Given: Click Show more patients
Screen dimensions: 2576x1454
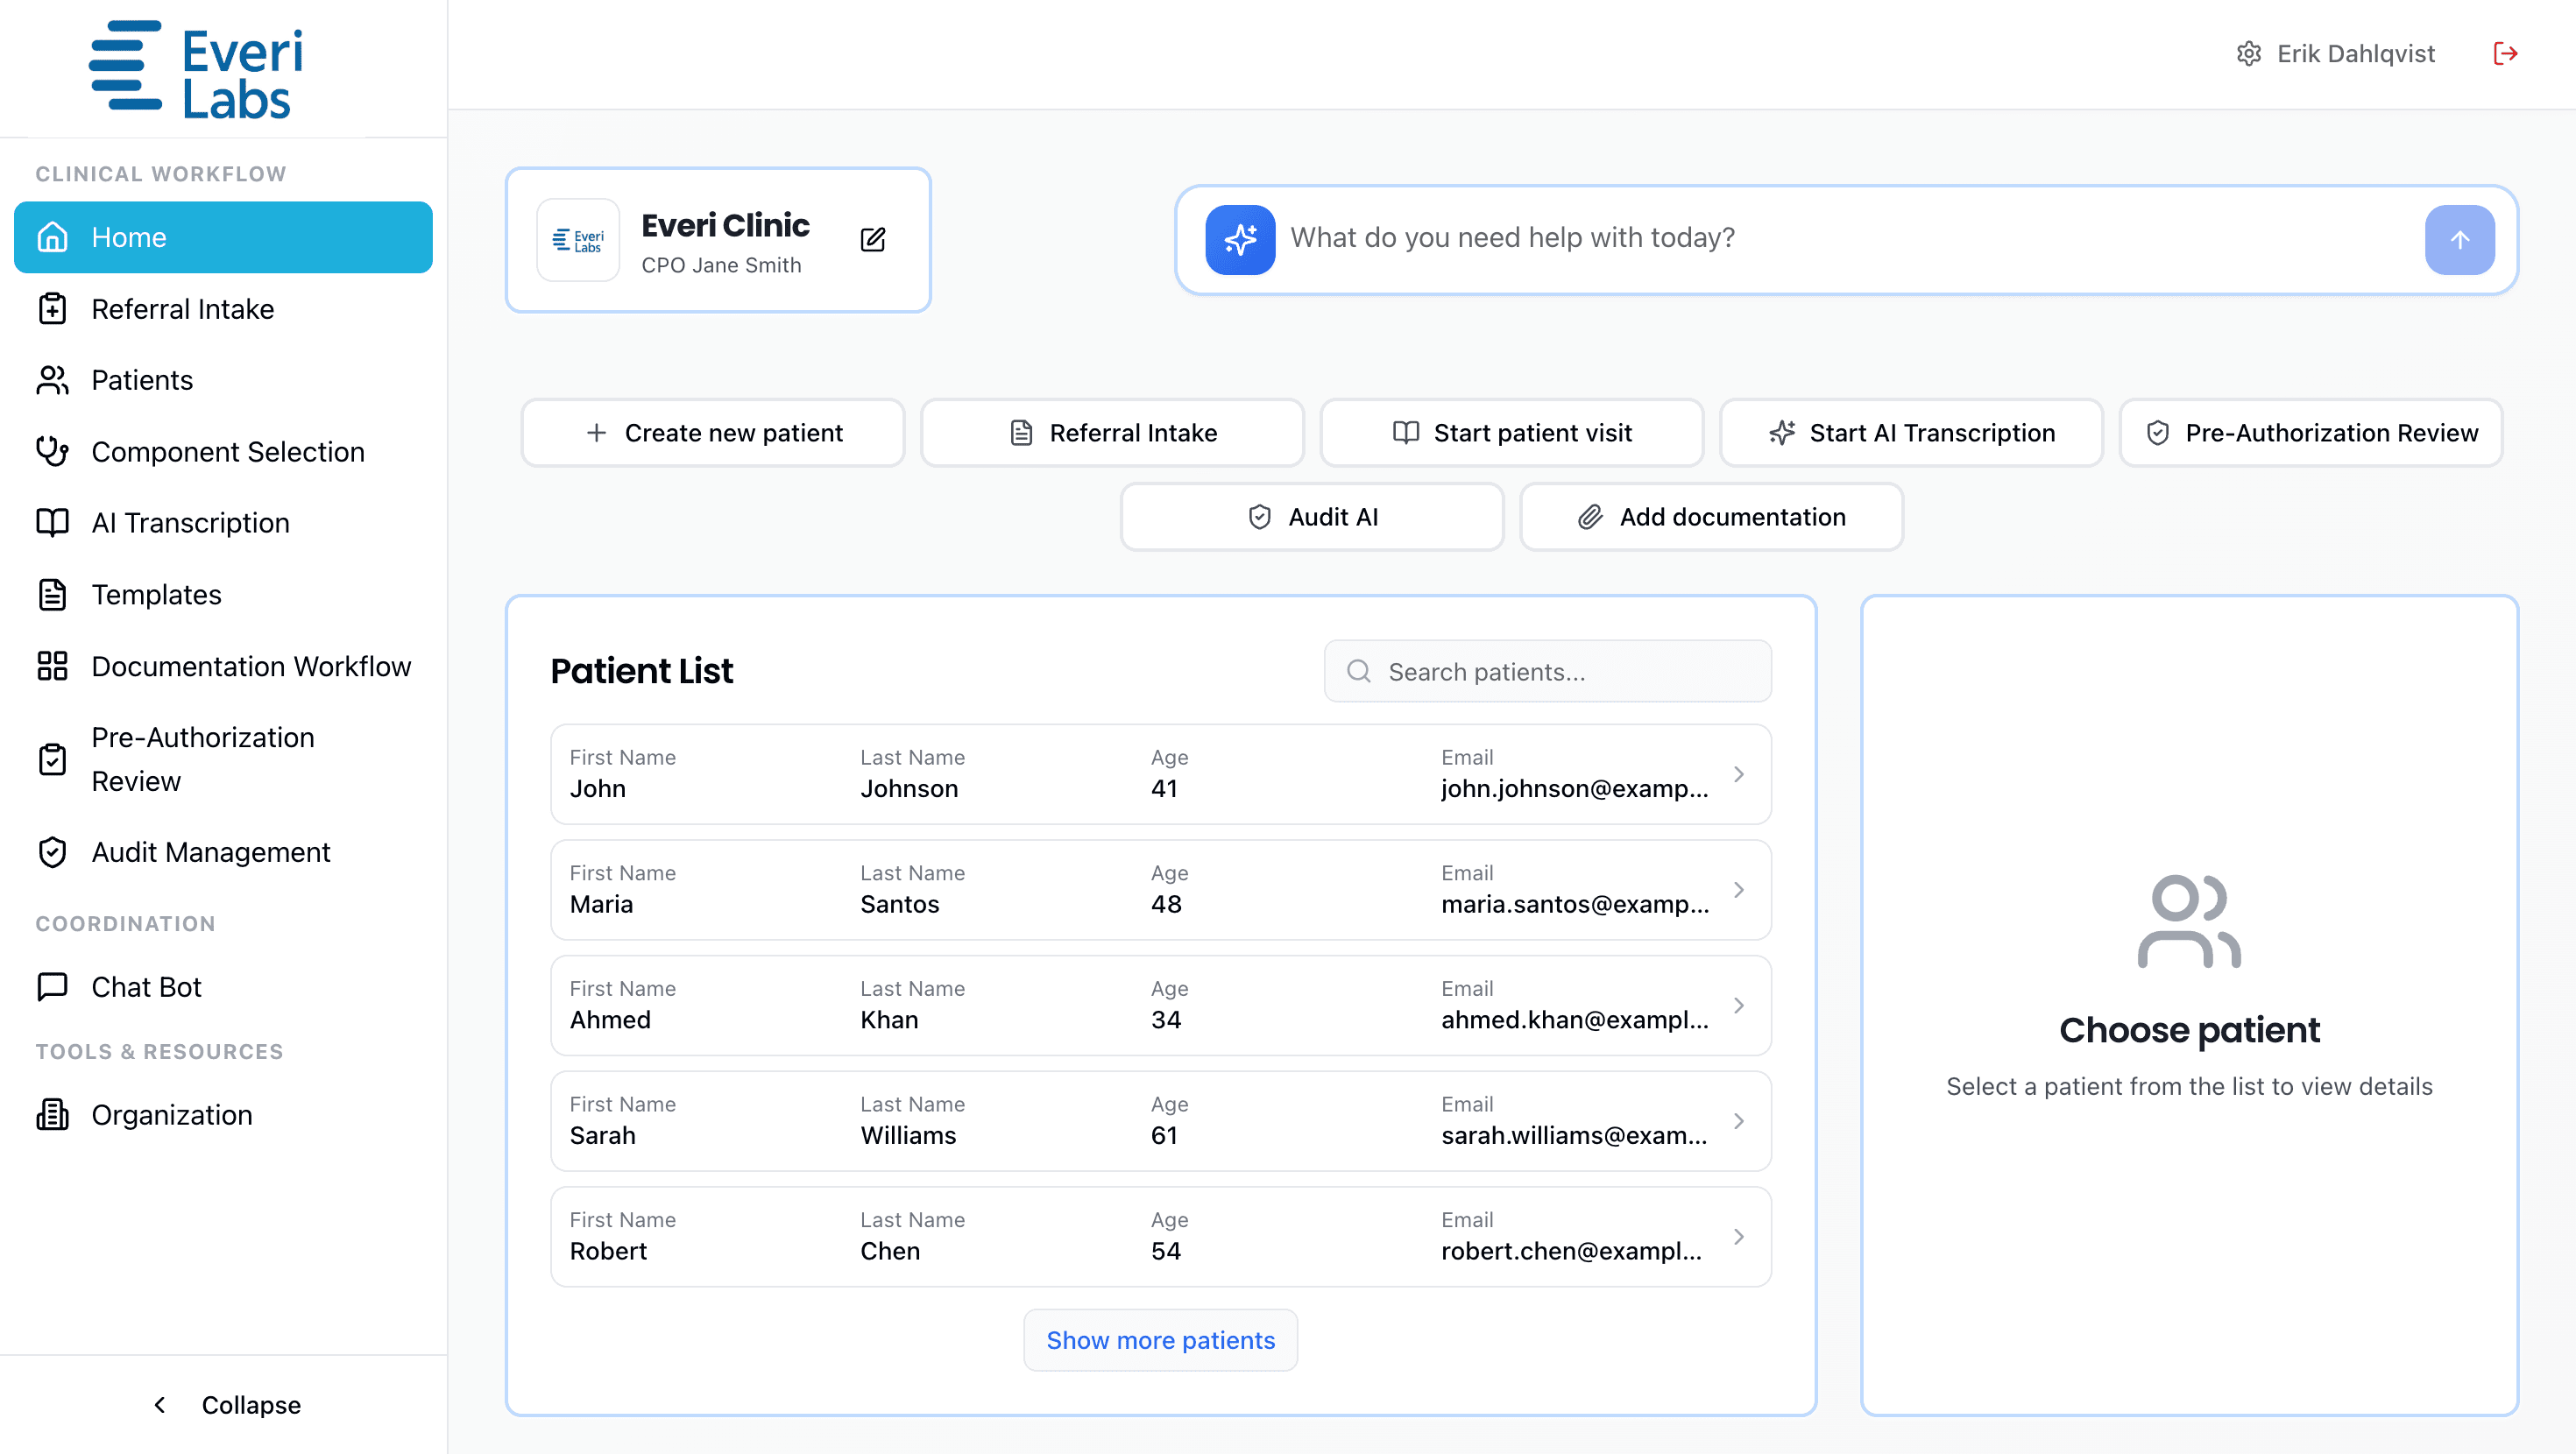Looking at the screenshot, I should 1160,1340.
